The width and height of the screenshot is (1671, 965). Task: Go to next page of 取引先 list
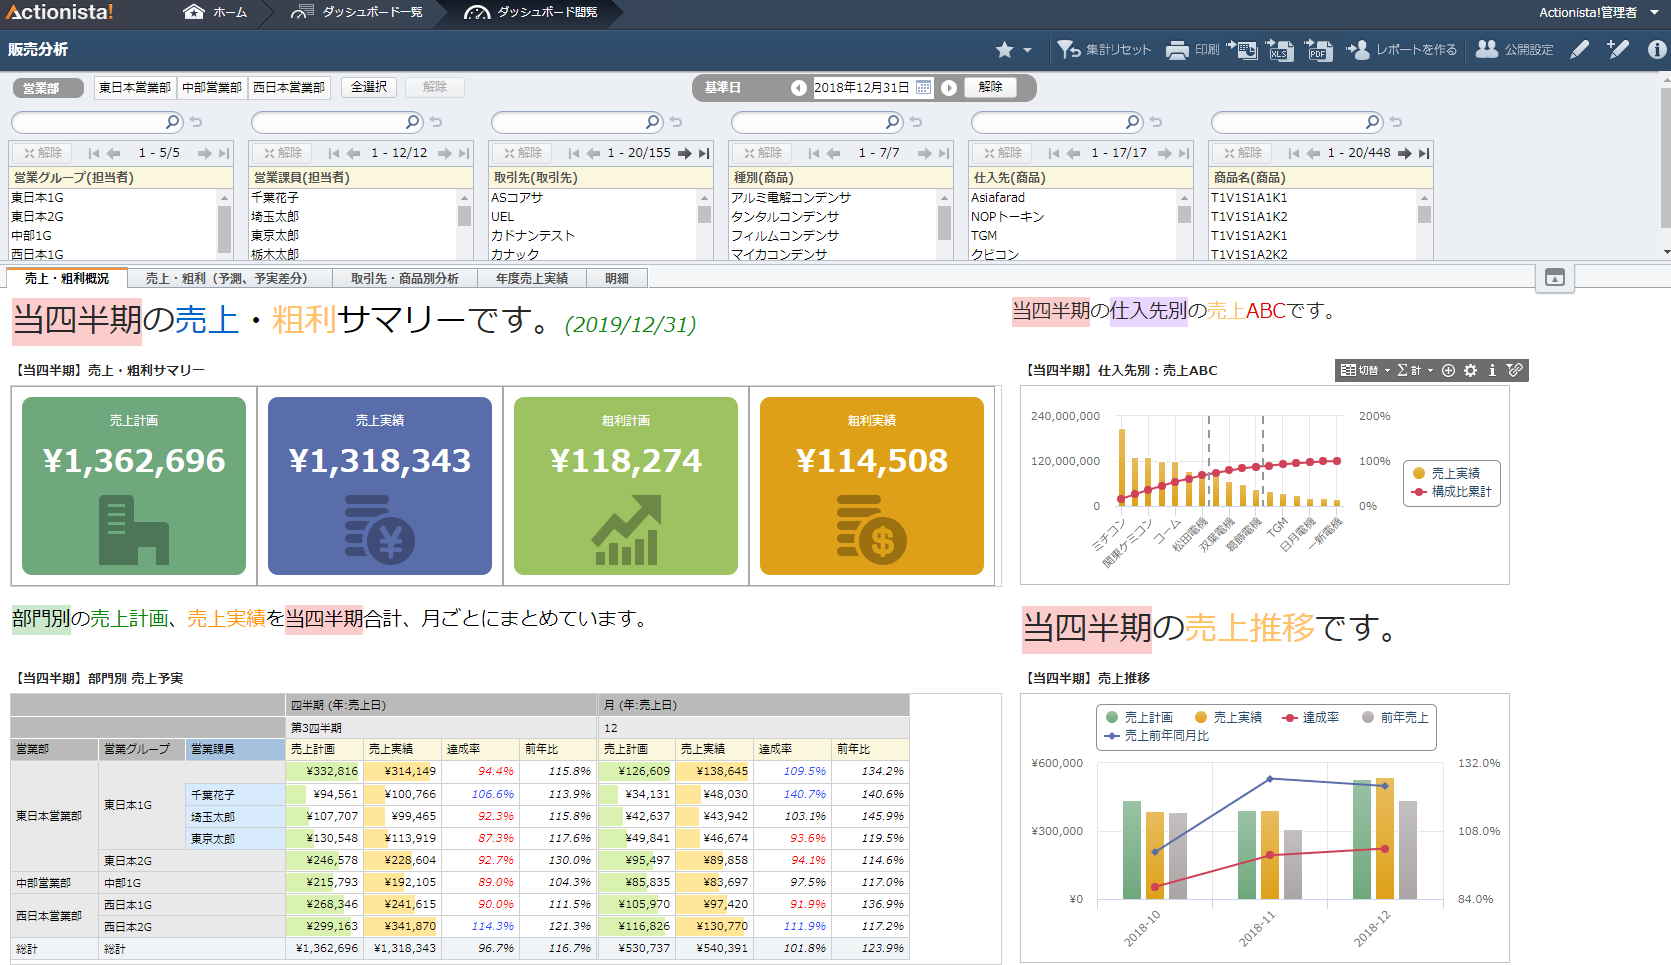point(685,153)
